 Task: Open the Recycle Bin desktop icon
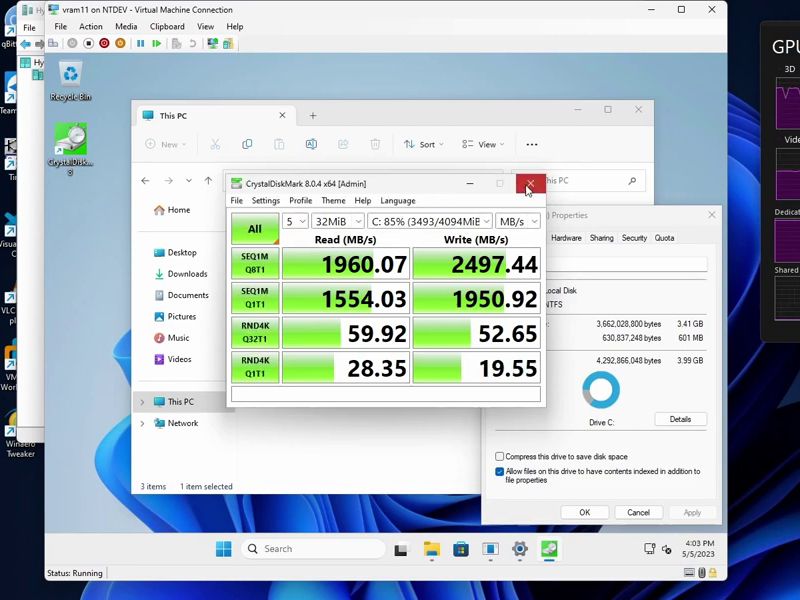tap(70, 82)
